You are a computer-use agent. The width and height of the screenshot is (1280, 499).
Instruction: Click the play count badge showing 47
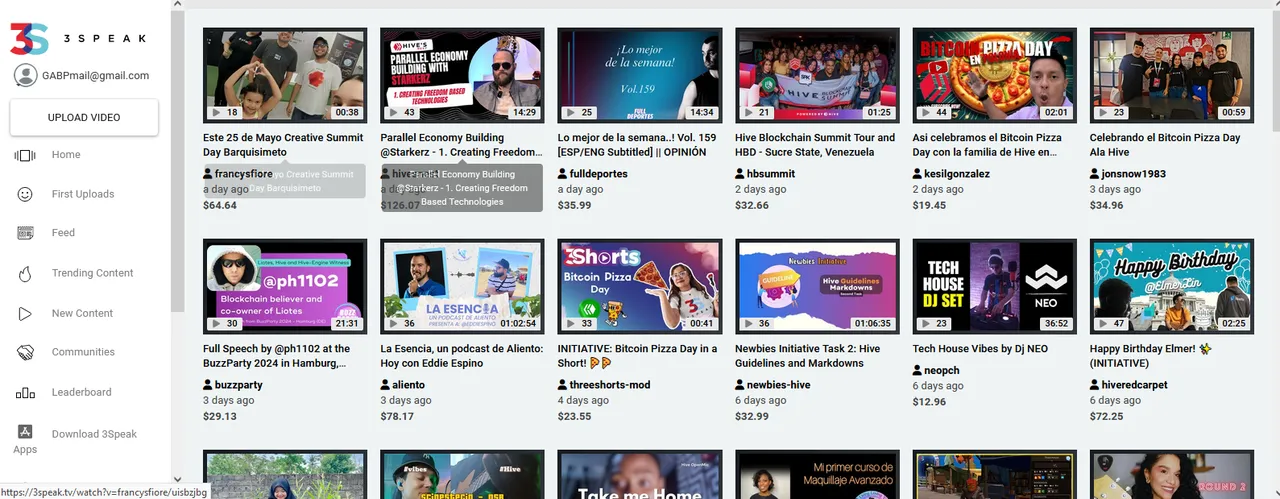tap(1112, 324)
